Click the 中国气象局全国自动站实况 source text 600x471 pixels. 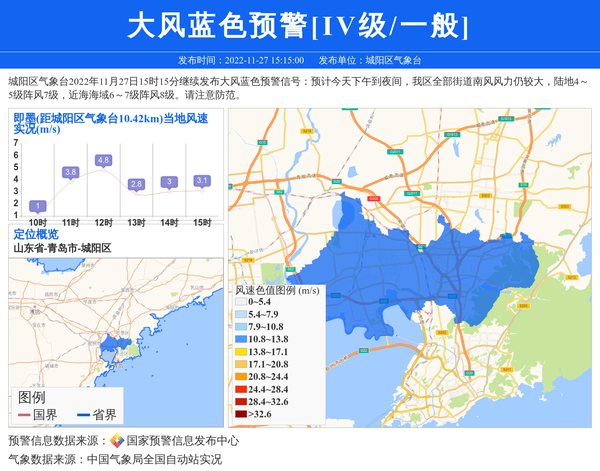click(154, 460)
